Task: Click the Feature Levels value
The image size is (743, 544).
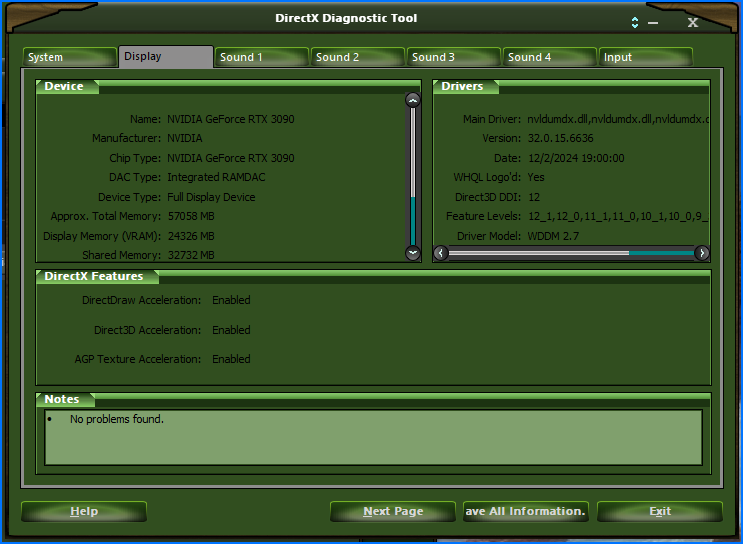Action: [x=618, y=217]
